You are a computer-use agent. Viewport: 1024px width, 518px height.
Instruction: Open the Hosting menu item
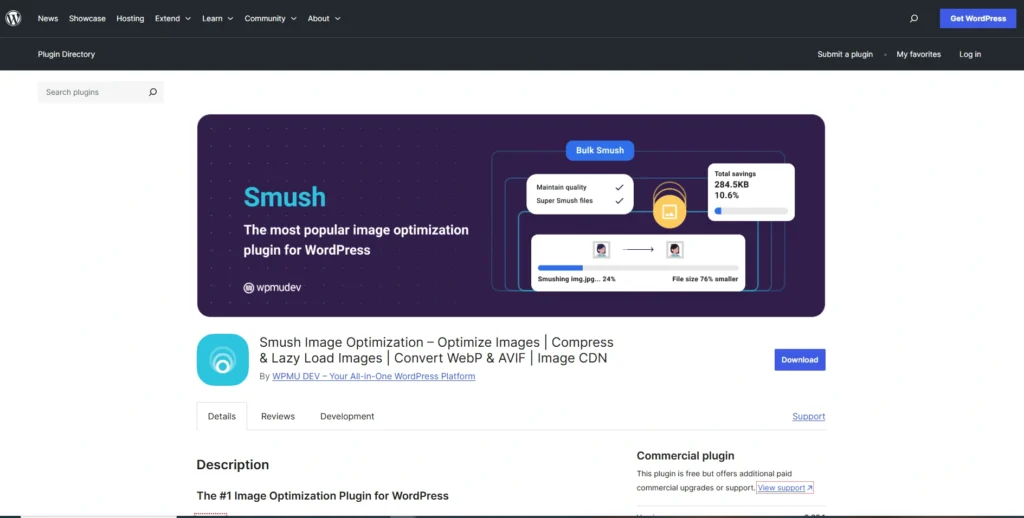[x=130, y=18]
